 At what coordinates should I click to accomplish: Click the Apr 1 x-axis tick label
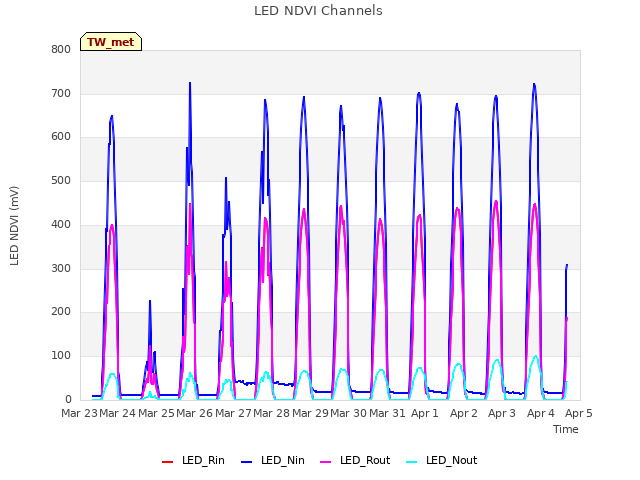(425, 413)
